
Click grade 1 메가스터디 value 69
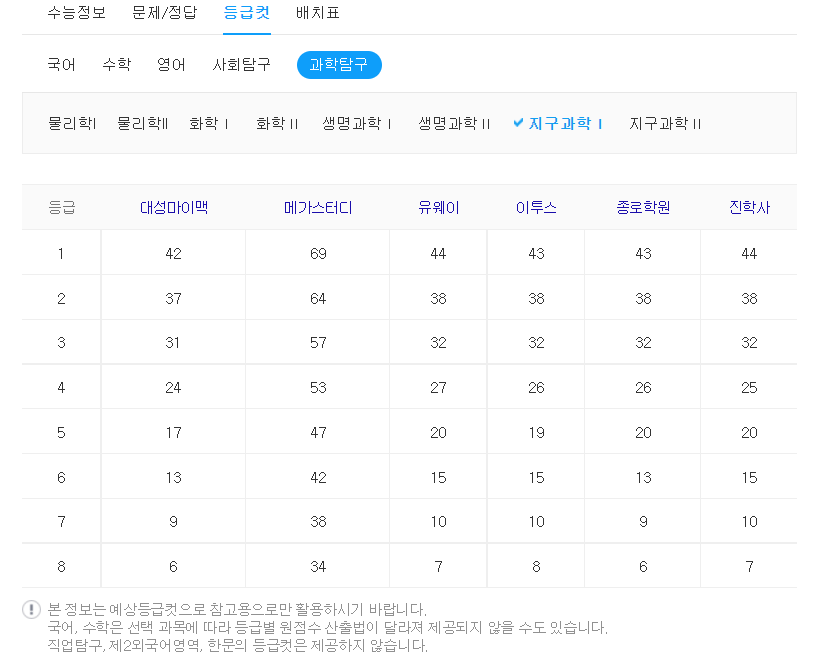pos(318,253)
